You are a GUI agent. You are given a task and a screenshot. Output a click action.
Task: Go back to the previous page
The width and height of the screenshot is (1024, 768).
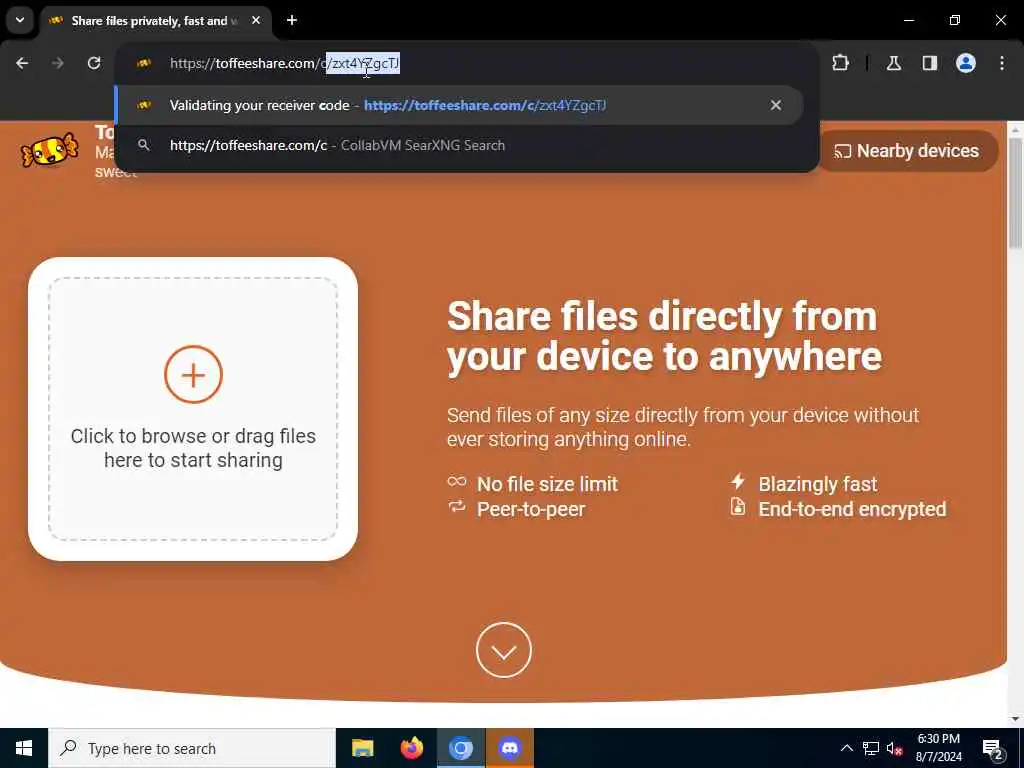click(x=22, y=63)
